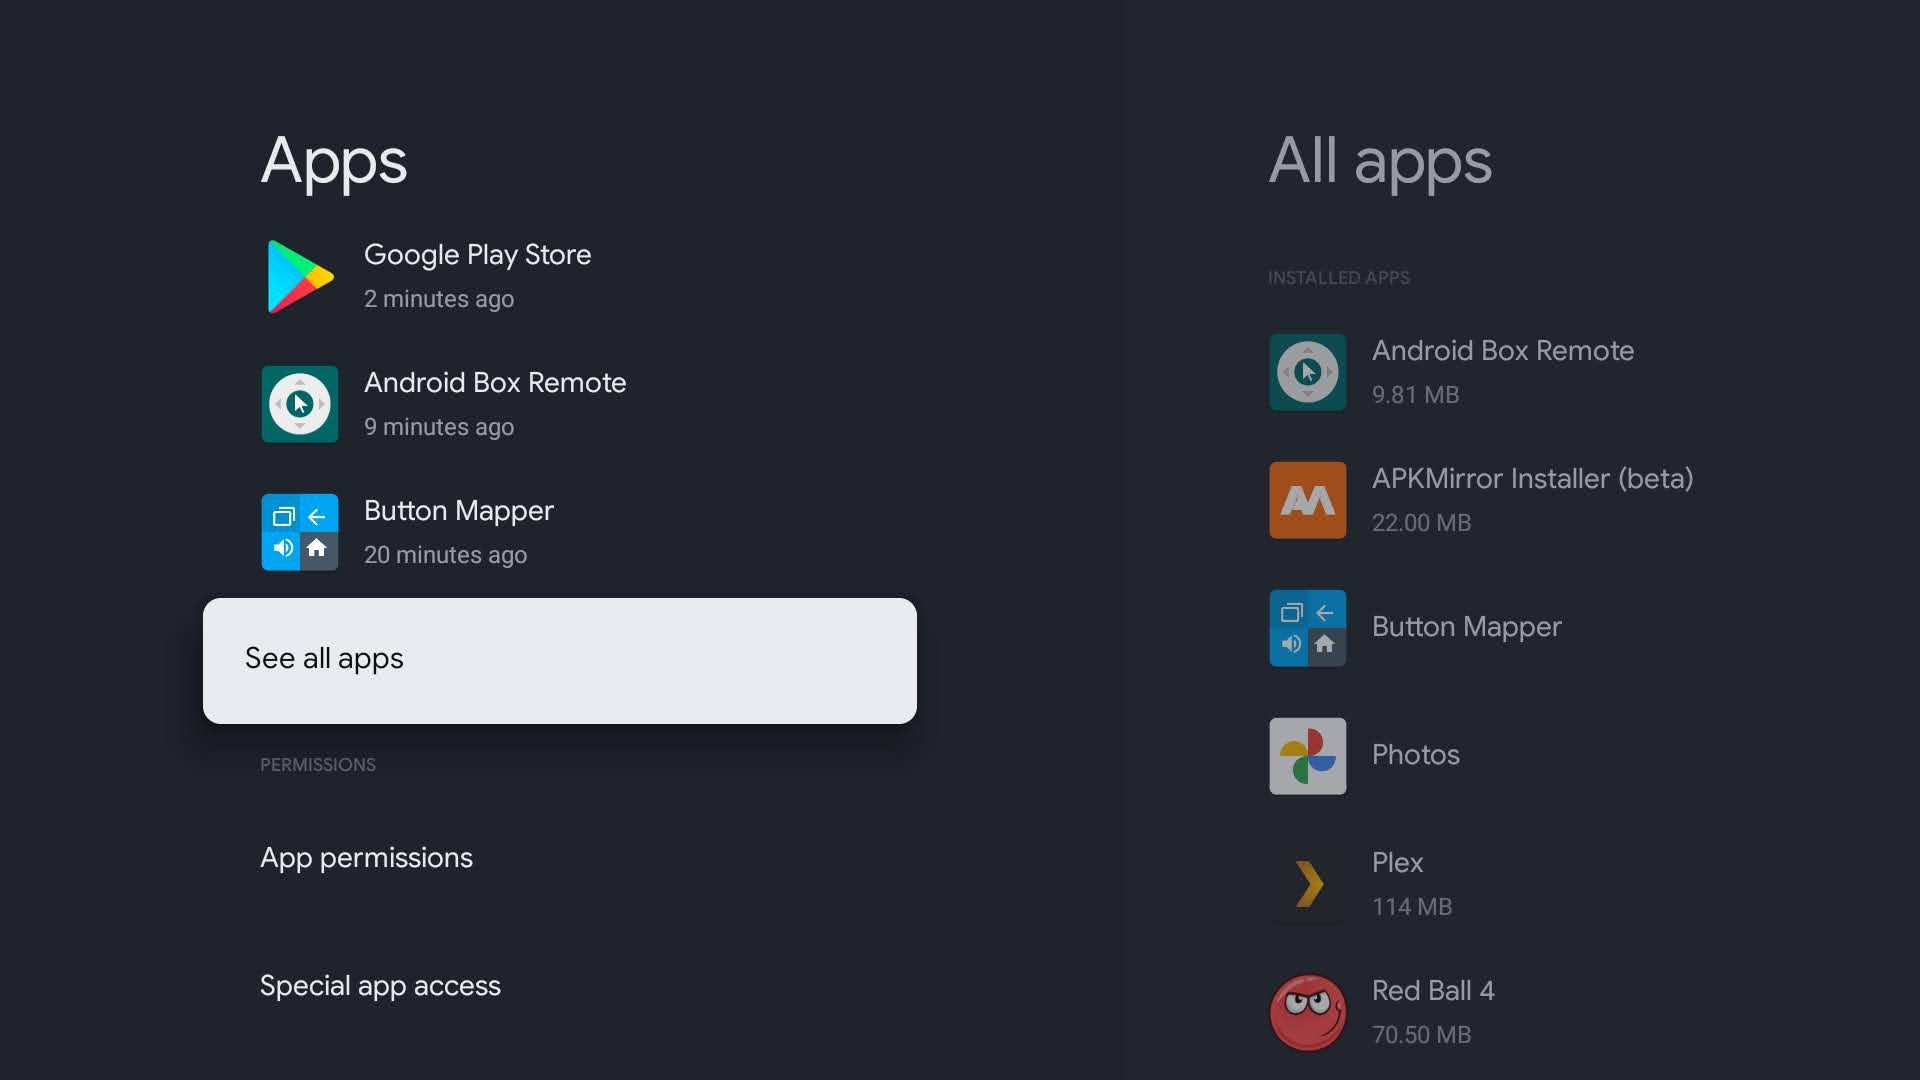This screenshot has height=1080, width=1920.
Task: Select APKMirror Installer (beta) in the list
Action: pyautogui.click(x=1532, y=500)
